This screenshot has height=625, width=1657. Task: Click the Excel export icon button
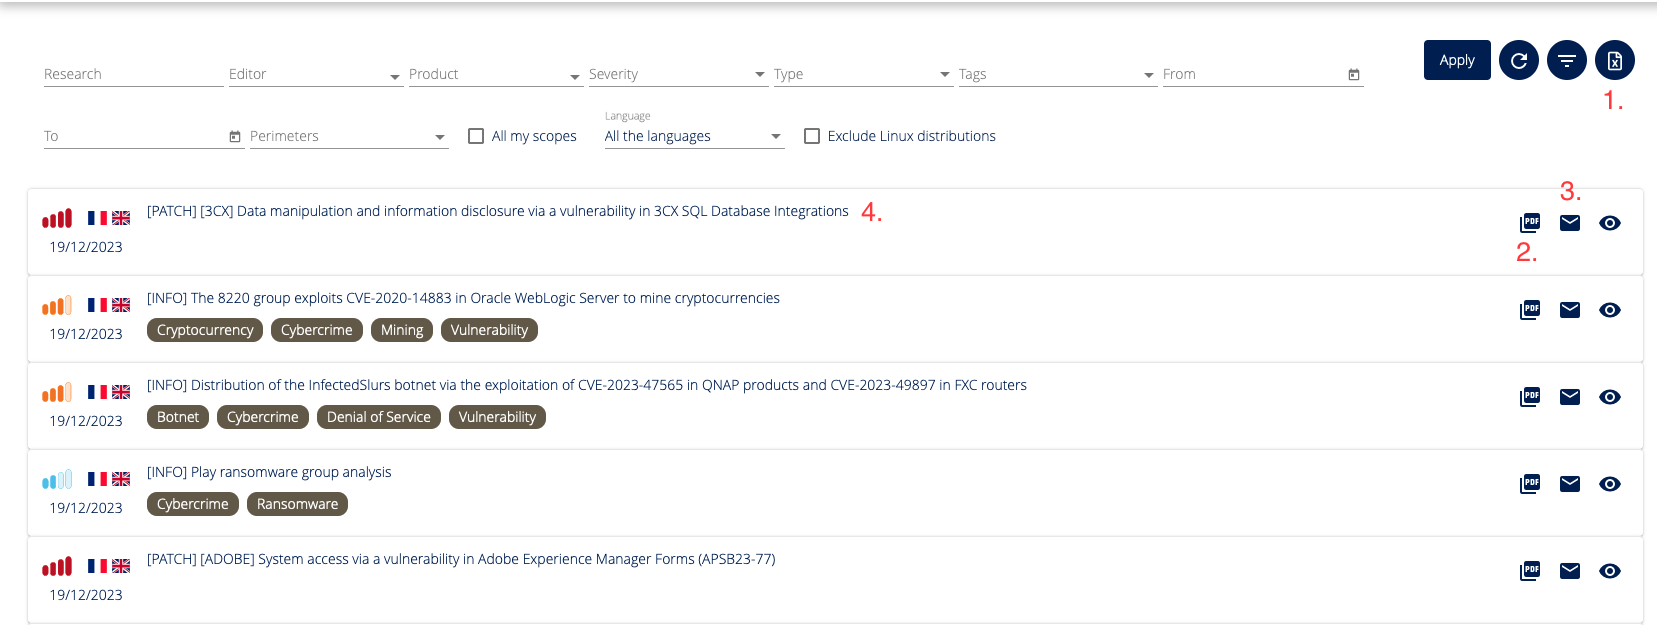pos(1614,60)
